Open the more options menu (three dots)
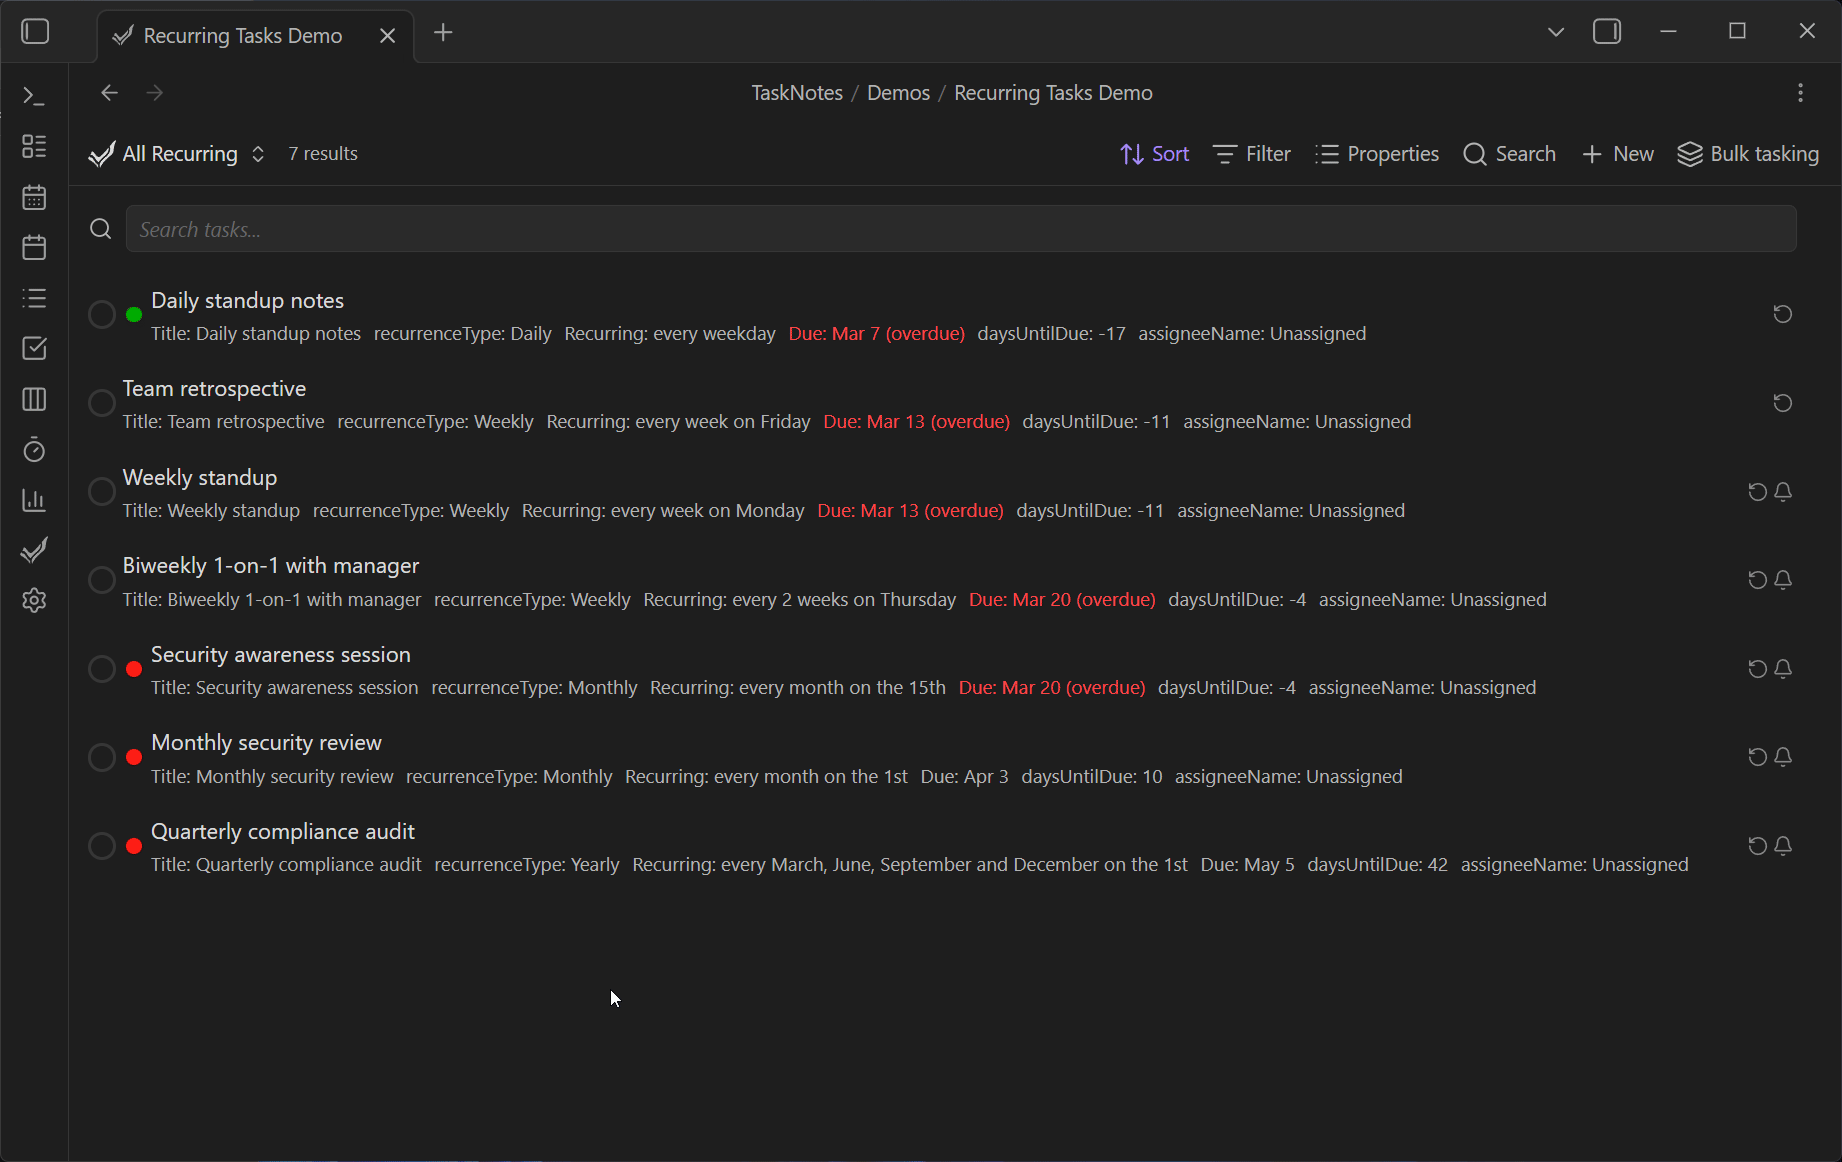The image size is (1842, 1162). coord(1800,92)
